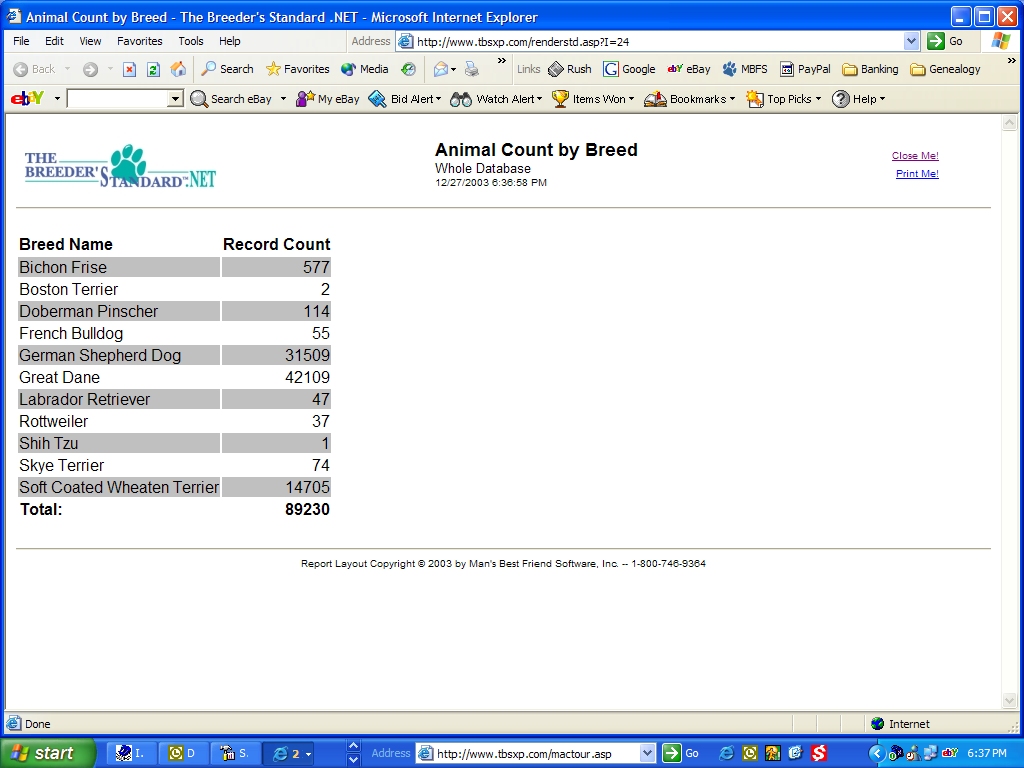1024x768 pixels.
Task: Open the Favorites star toolbar button
Action: [297, 69]
